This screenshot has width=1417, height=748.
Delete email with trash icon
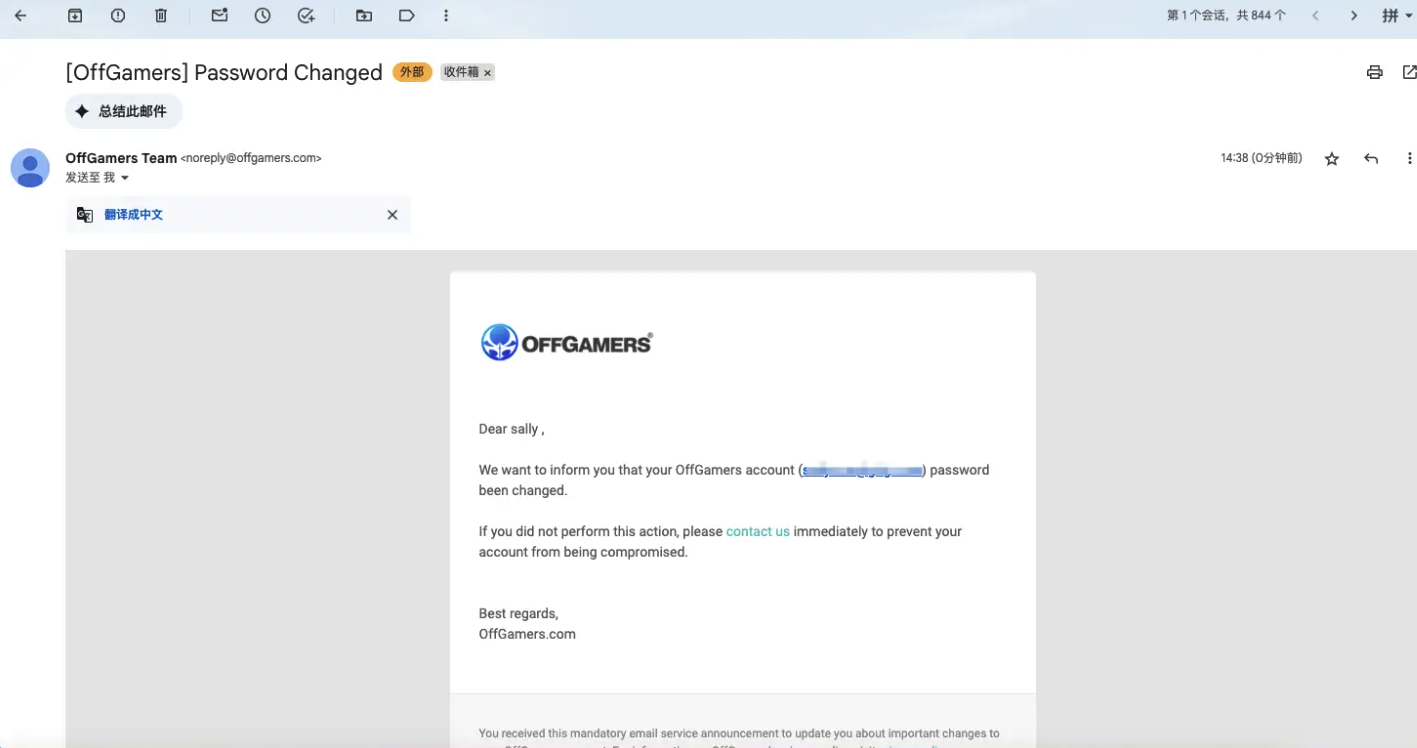(x=161, y=16)
